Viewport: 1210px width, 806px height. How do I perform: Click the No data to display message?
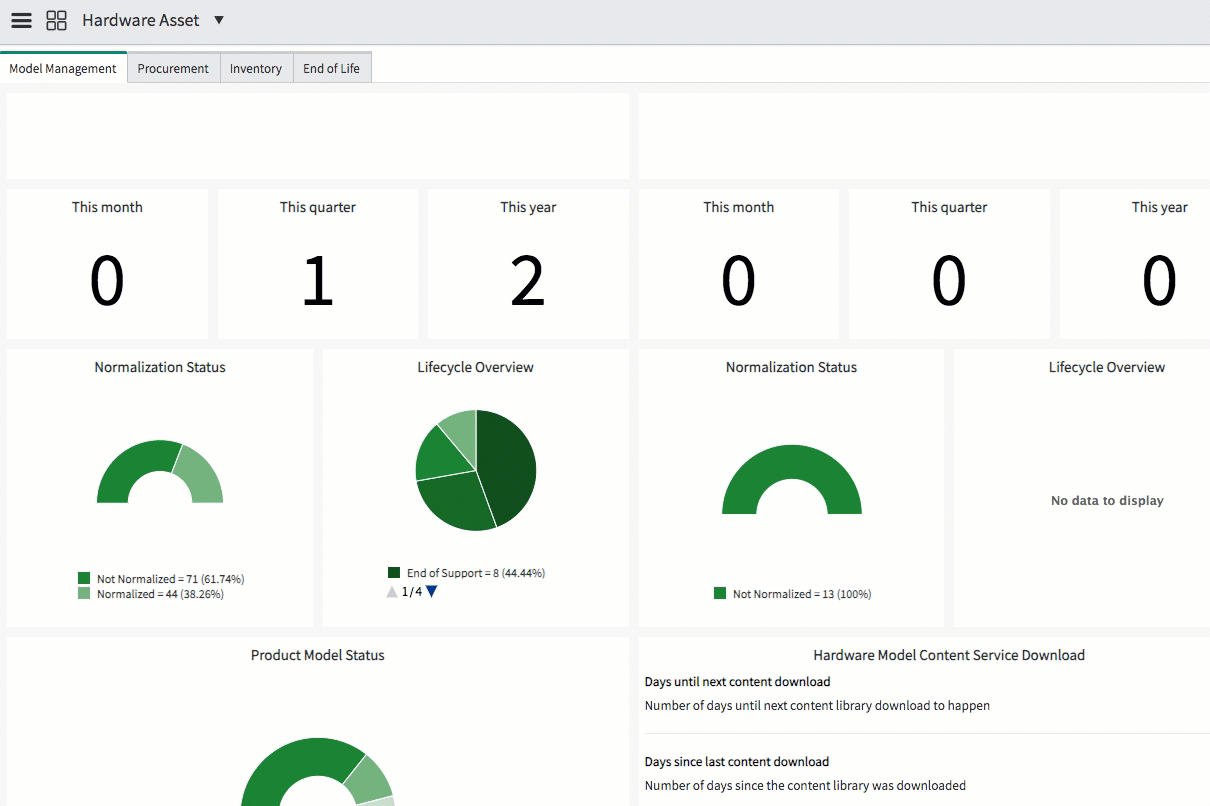coord(1107,501)
